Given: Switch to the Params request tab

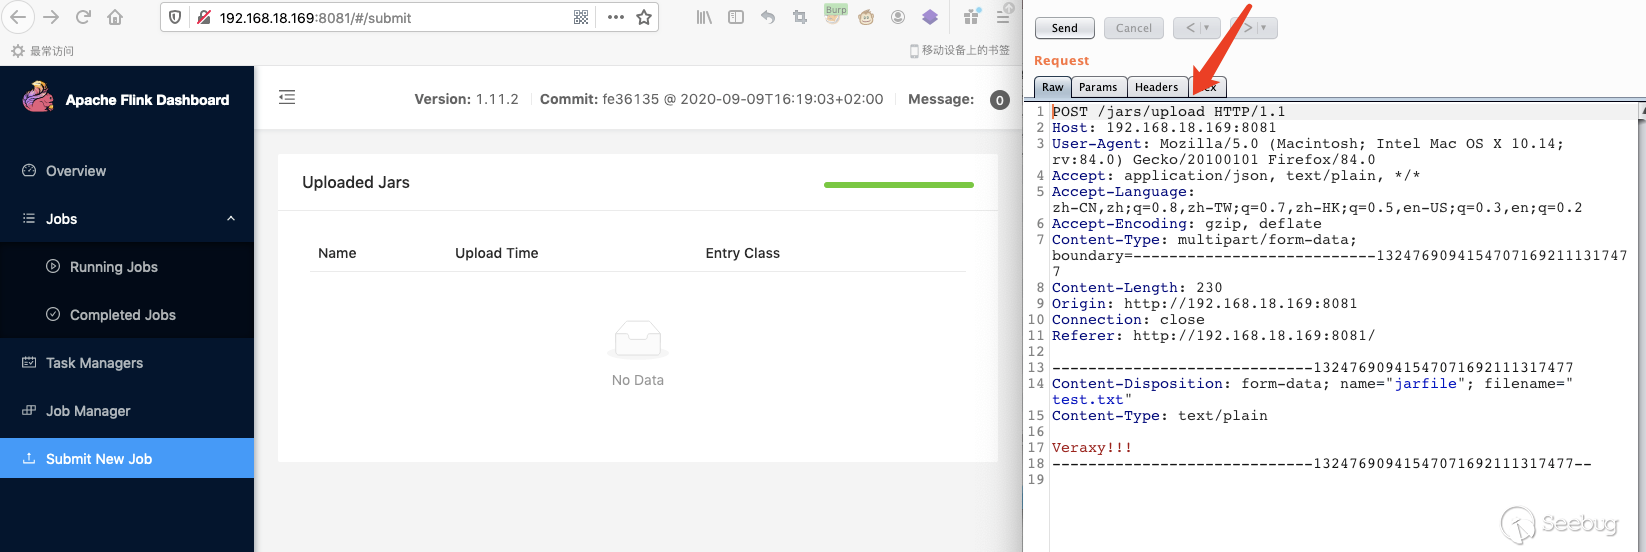Looking at the screenshot, I should click(1098, 87).
